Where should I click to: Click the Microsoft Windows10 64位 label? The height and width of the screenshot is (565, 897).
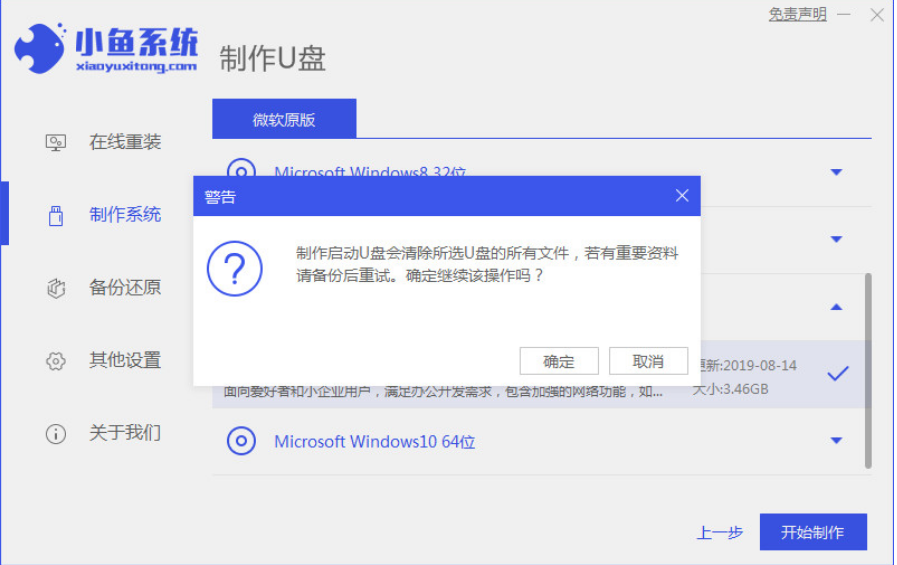tap(375, 441)
